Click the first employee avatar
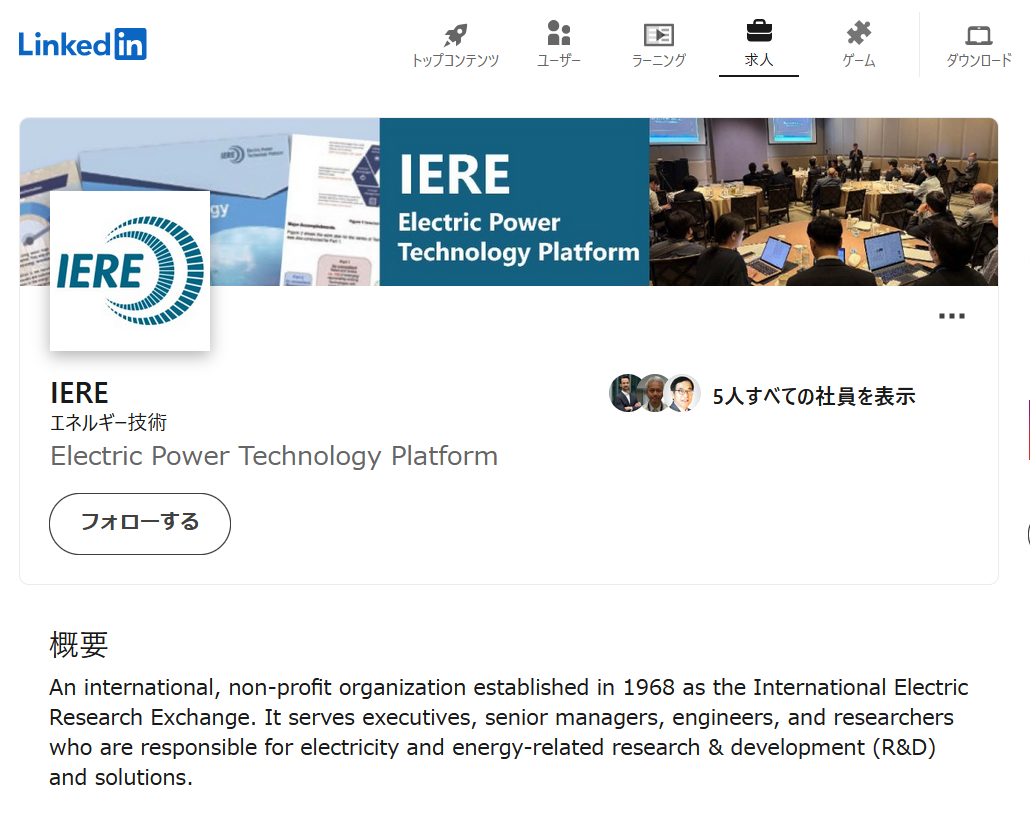 [626, 394]
